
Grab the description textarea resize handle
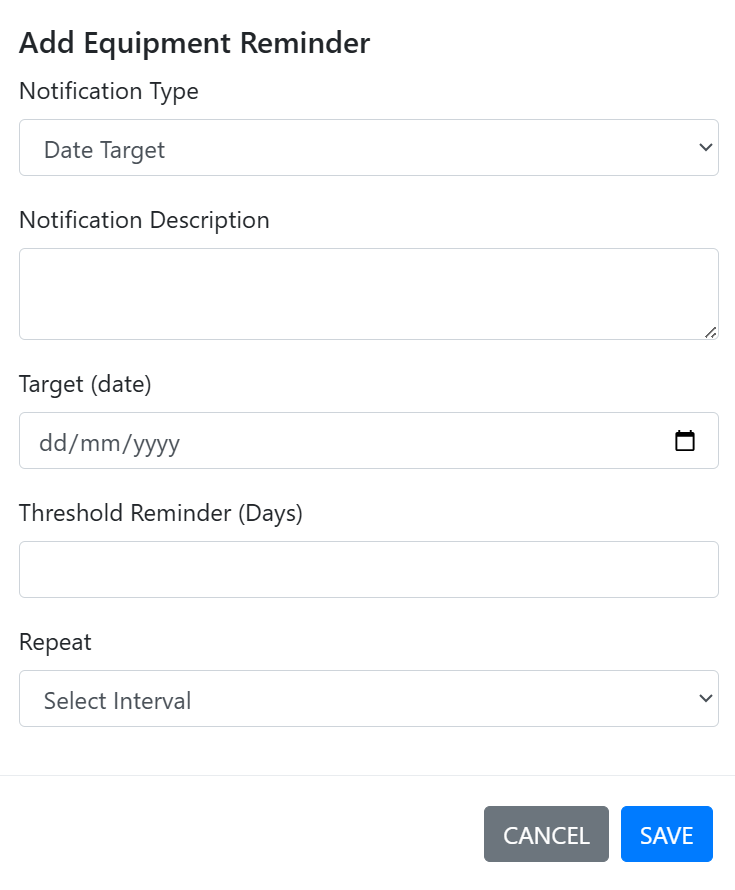pyautogui.click(x=710, y=332)
